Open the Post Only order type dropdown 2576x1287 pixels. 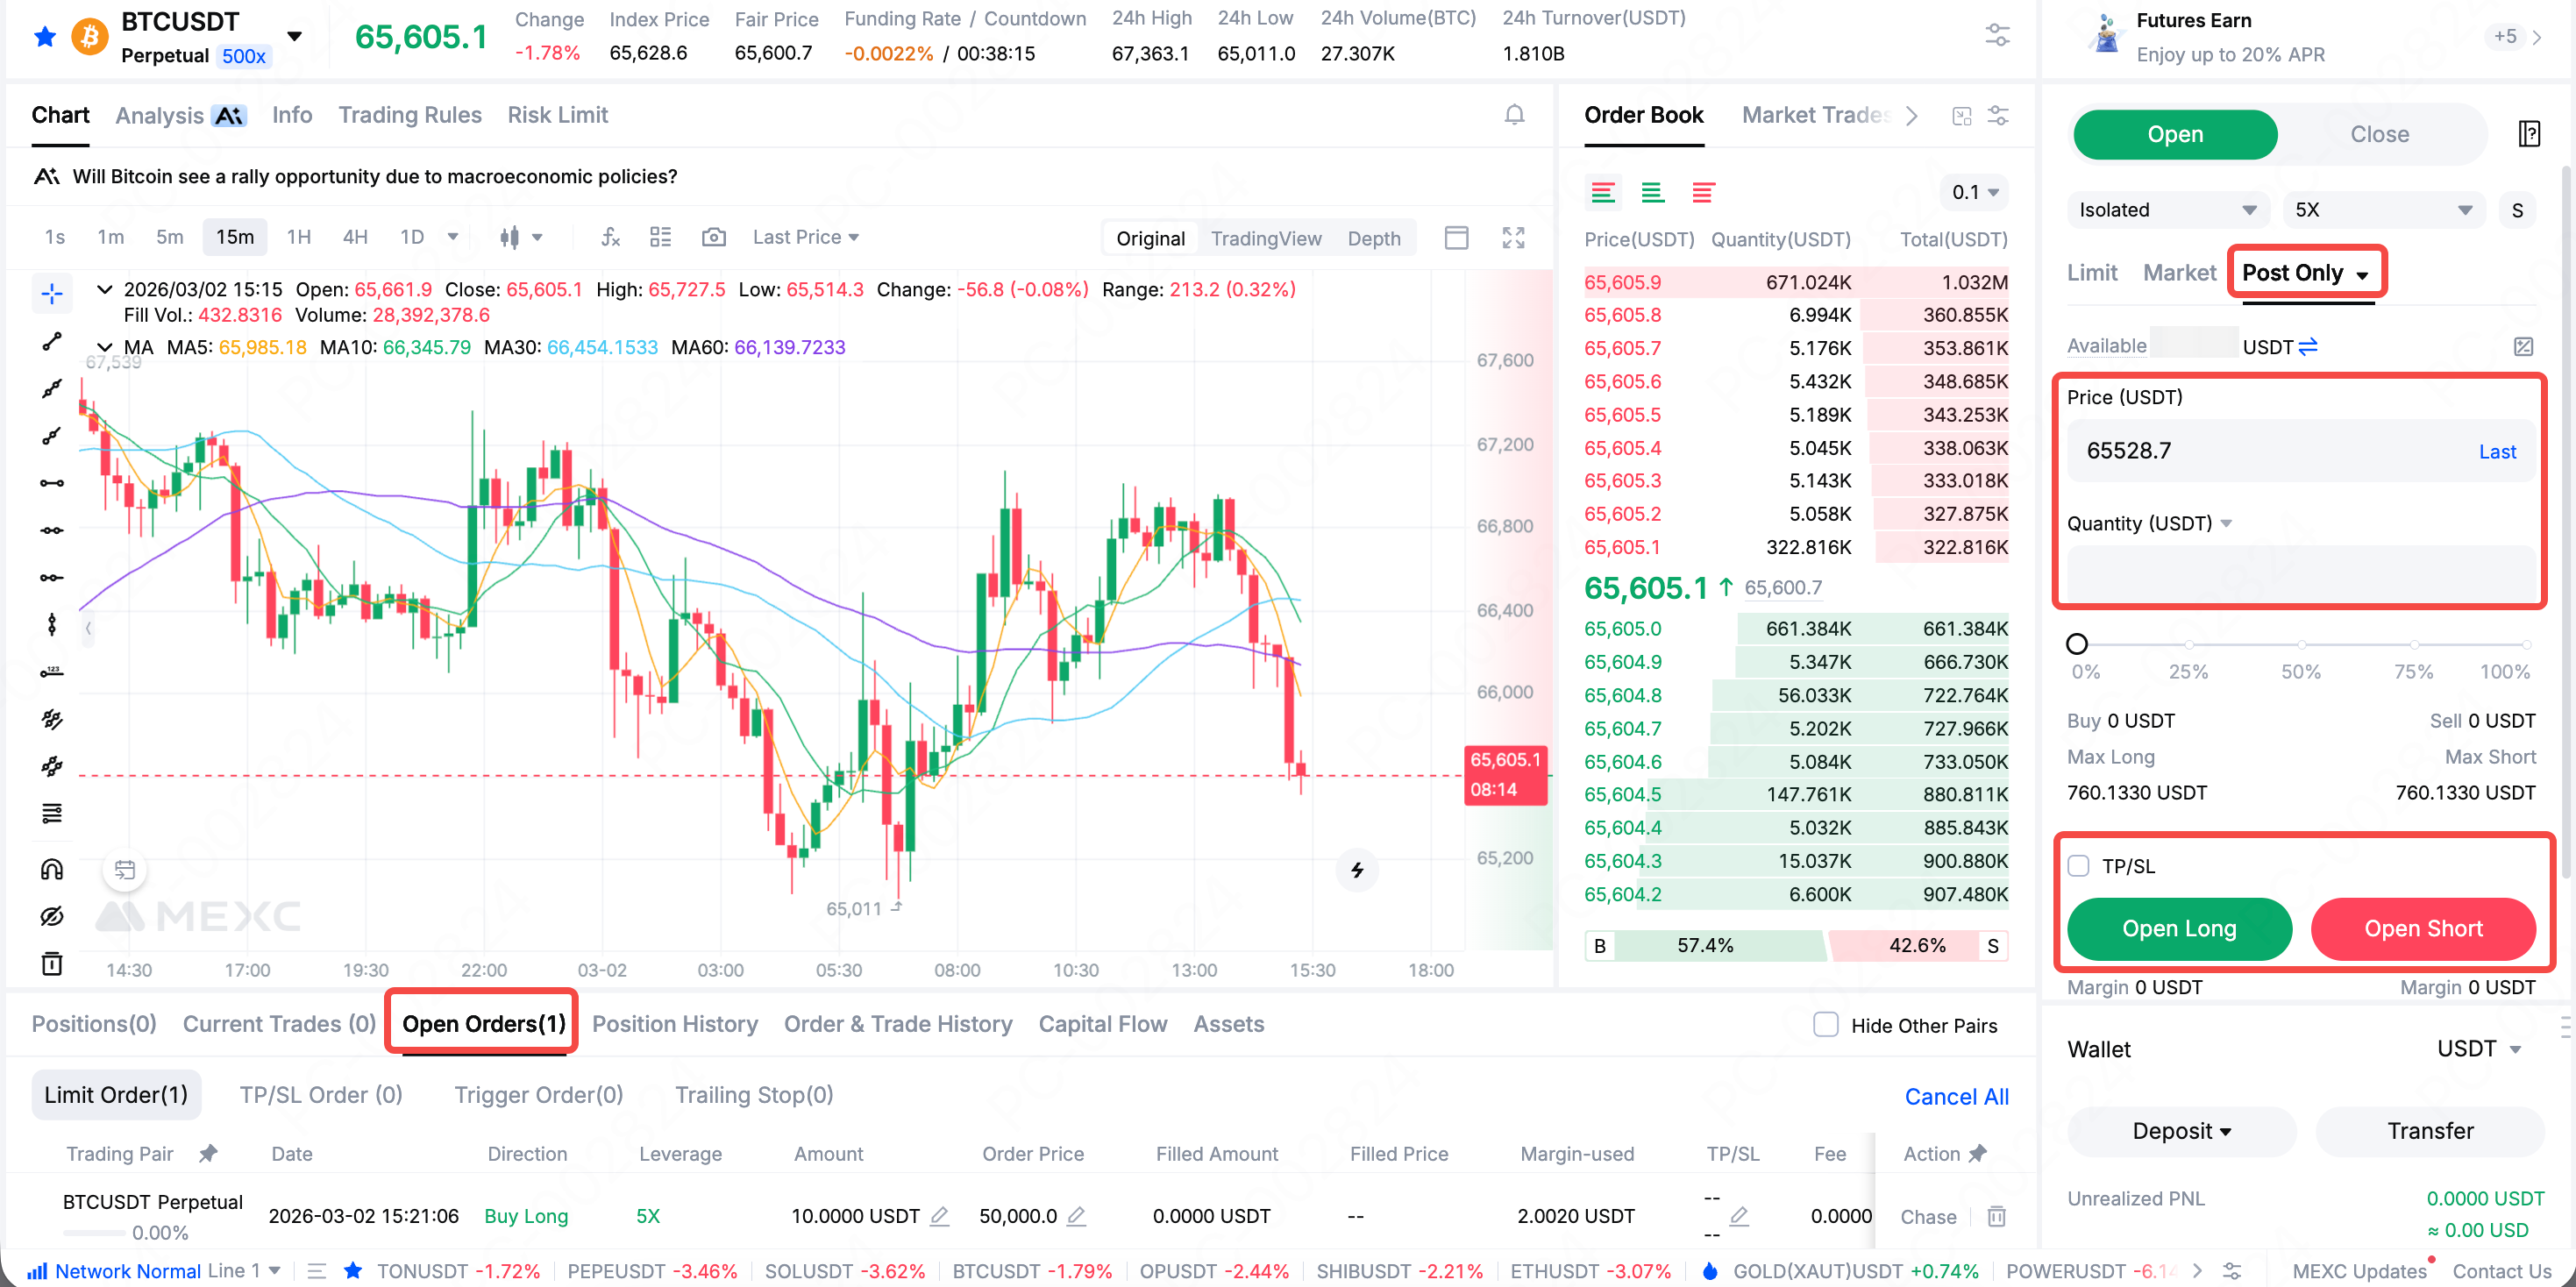pos(2305,273)
